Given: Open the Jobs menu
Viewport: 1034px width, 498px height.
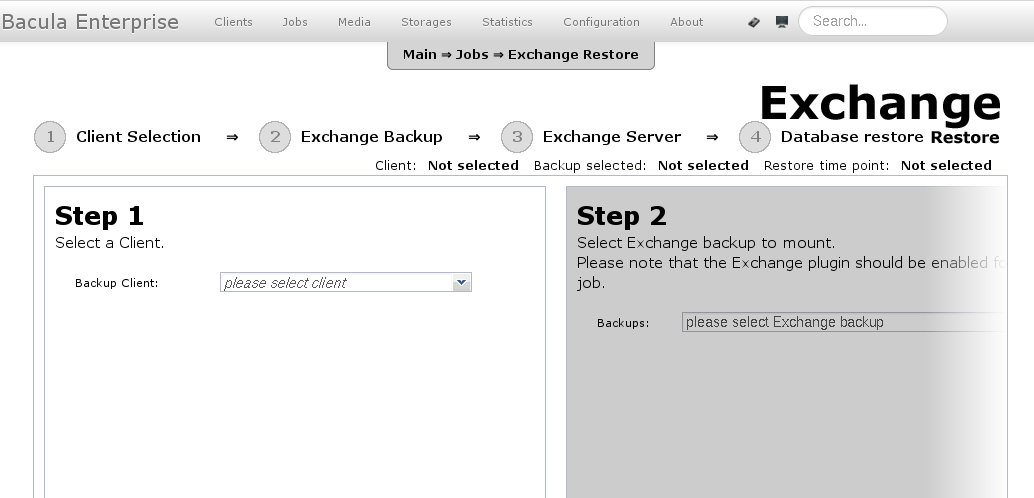Looking at the screenshot, I should tap(295, 22).
